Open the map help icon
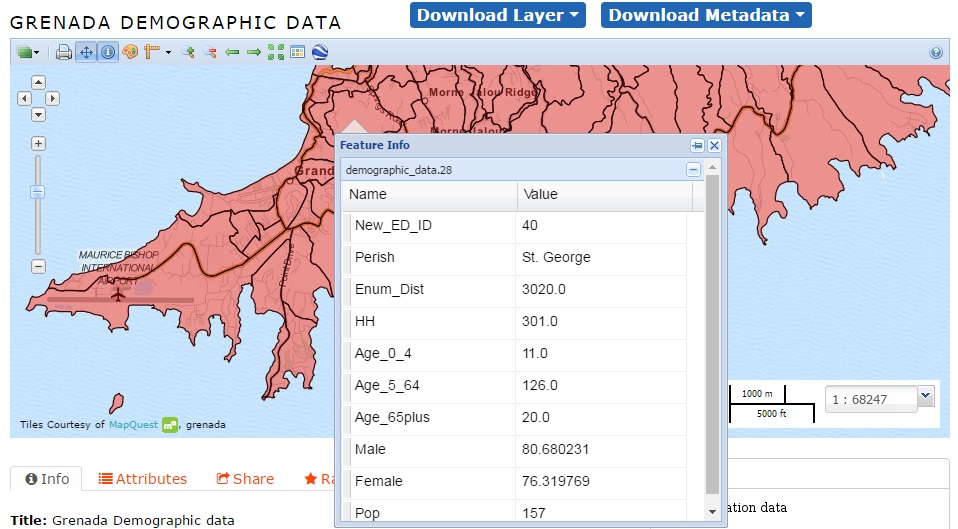Image resolution: width=958 pixels, height=529 pixels. [x=936, y=53]
